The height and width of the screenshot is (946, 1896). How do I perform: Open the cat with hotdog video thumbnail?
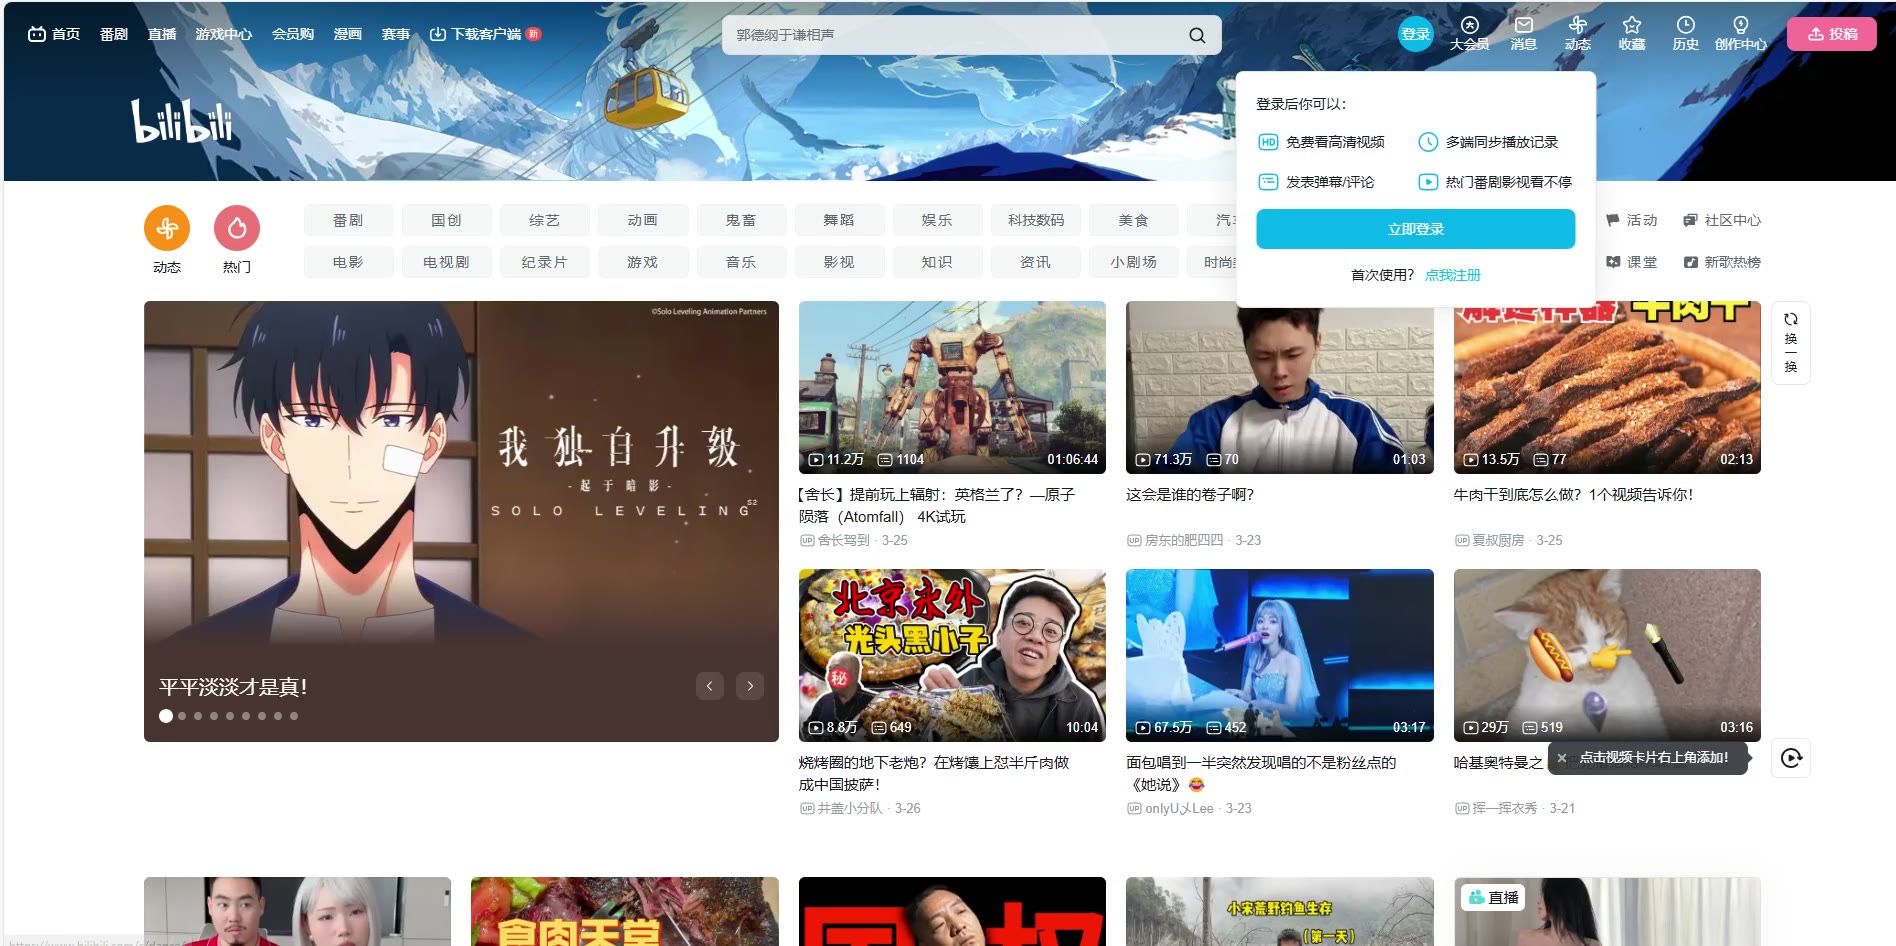point(1607,655)
